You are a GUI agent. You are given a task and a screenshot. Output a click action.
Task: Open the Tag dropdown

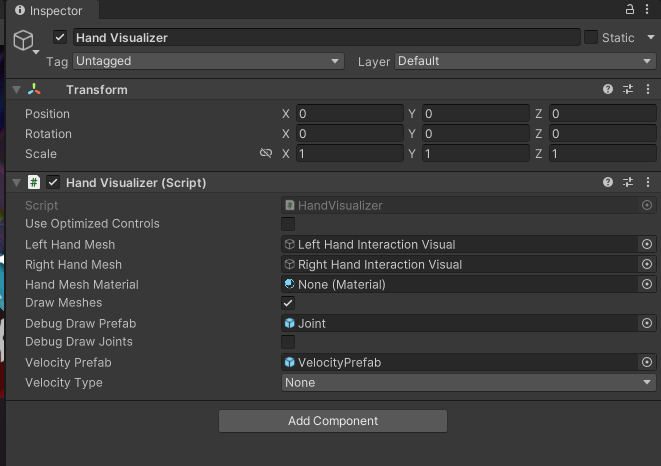coord(208,61)
